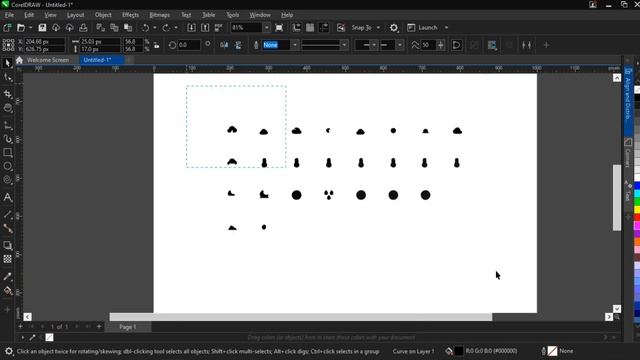The image size is (640, 360).
Task: Select the Polygon tool
Action: pyautogui.click(x=7, y=180)
